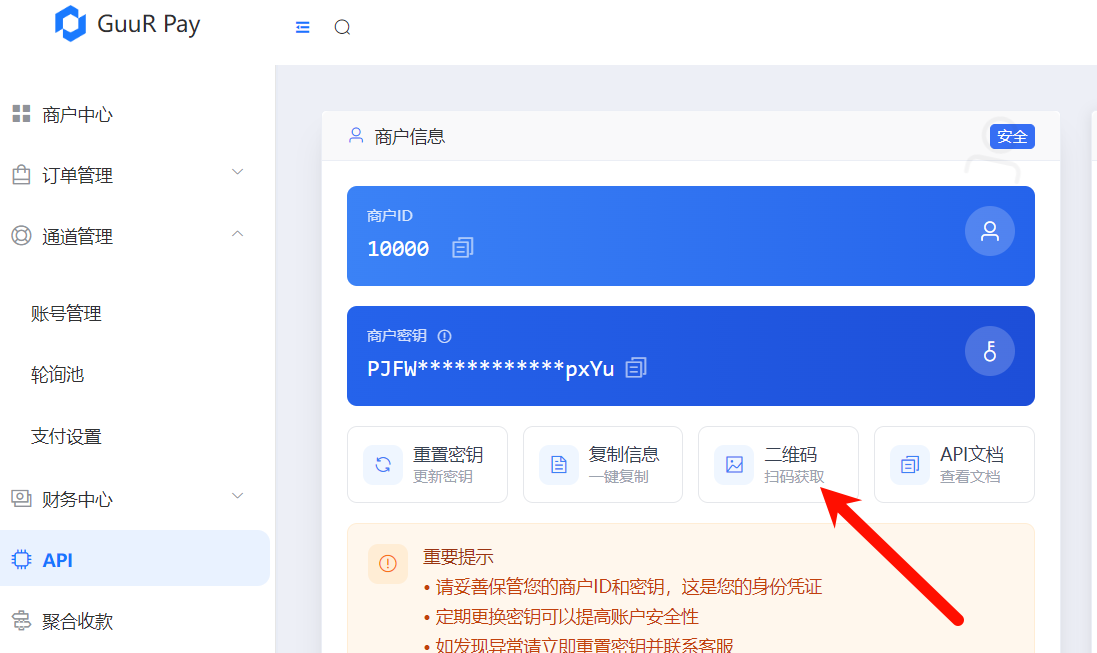Screen dimensions: 1097x653
Task: Click the GuuR Pay logo icon
Action: tap(69, 23)
